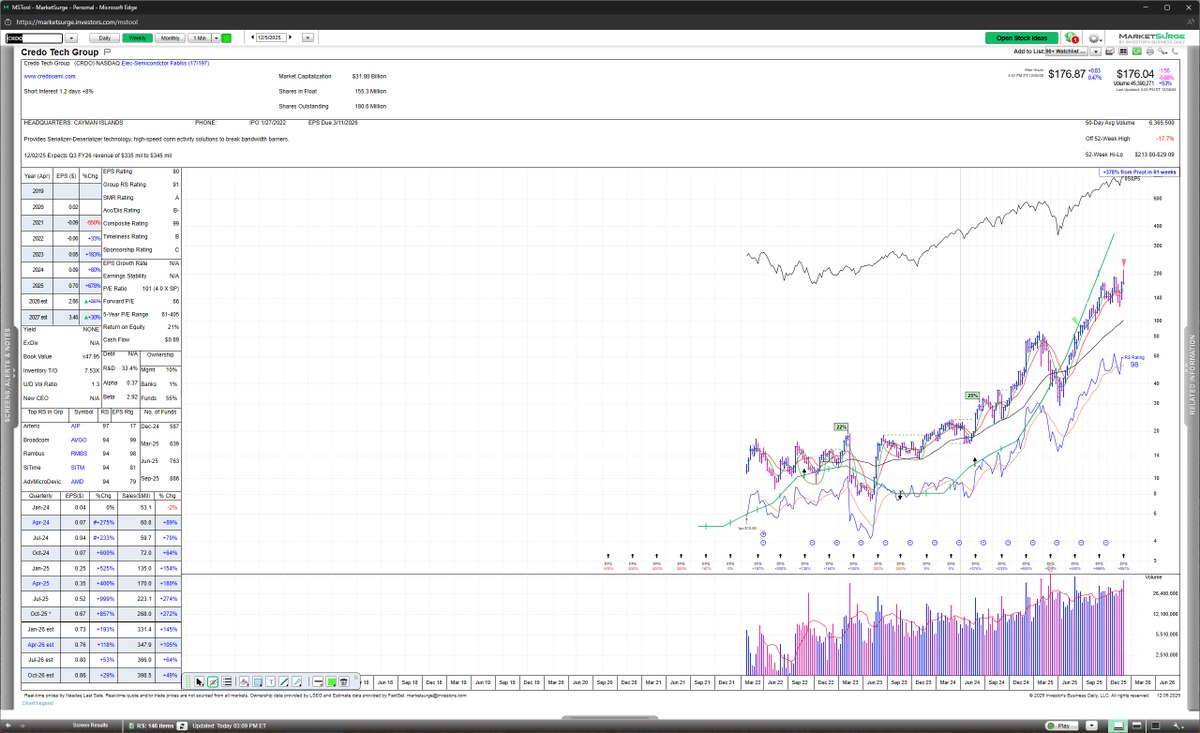This screenshot has height=733, width=1200.
Task: Select the 1 Min intraday timeframe
Action: point(199,38)
